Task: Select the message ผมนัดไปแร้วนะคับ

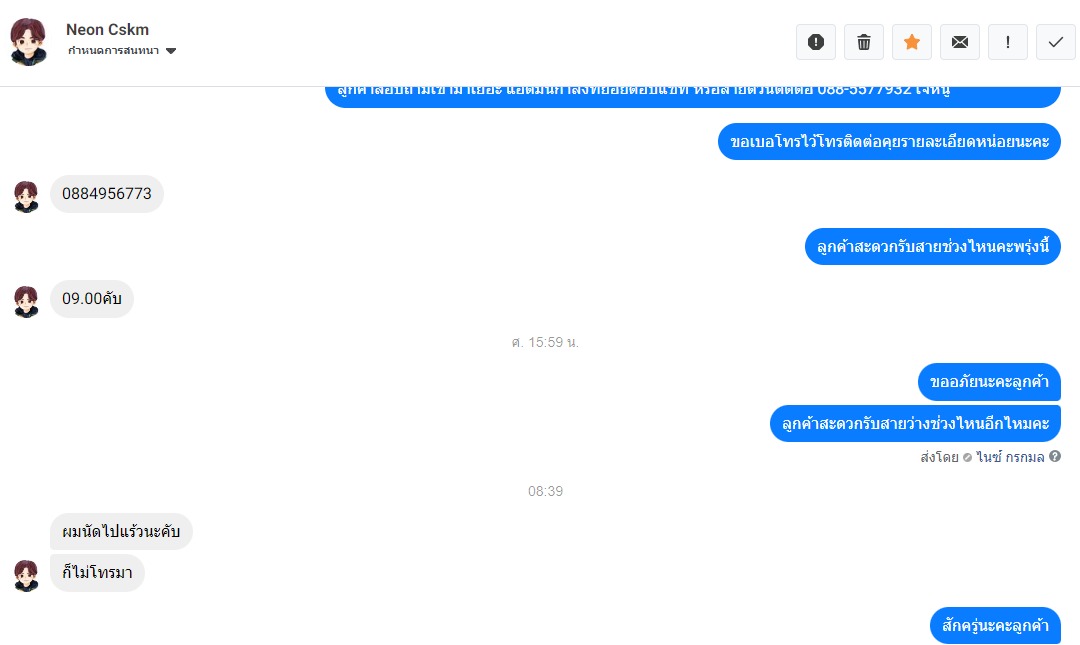Action: [121, 531]
